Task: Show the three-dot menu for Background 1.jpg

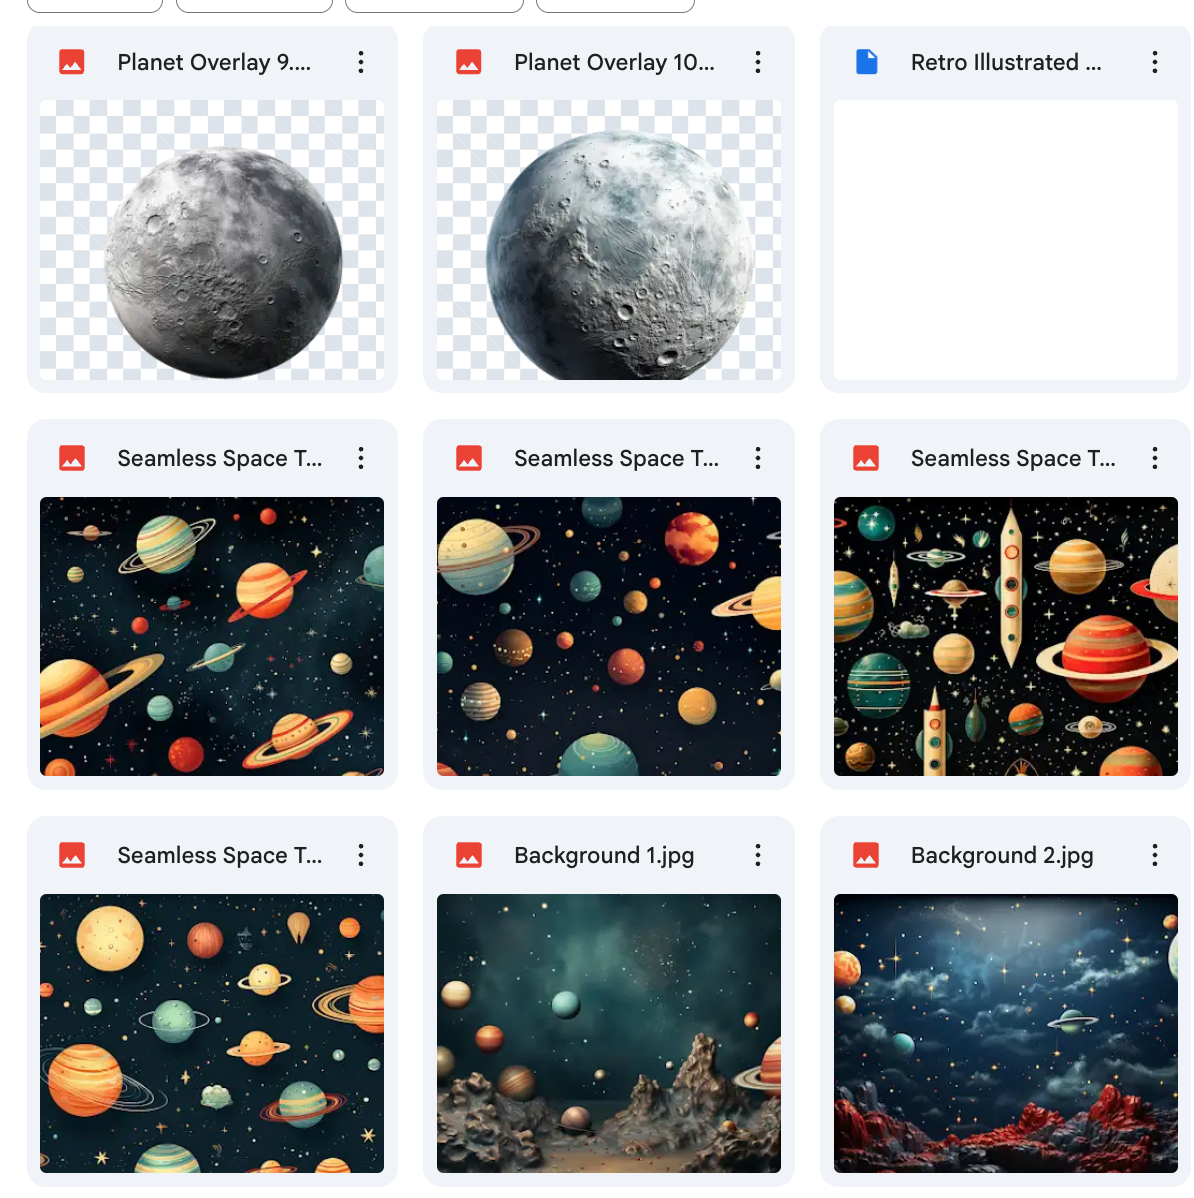Action: tap(758, 855)
